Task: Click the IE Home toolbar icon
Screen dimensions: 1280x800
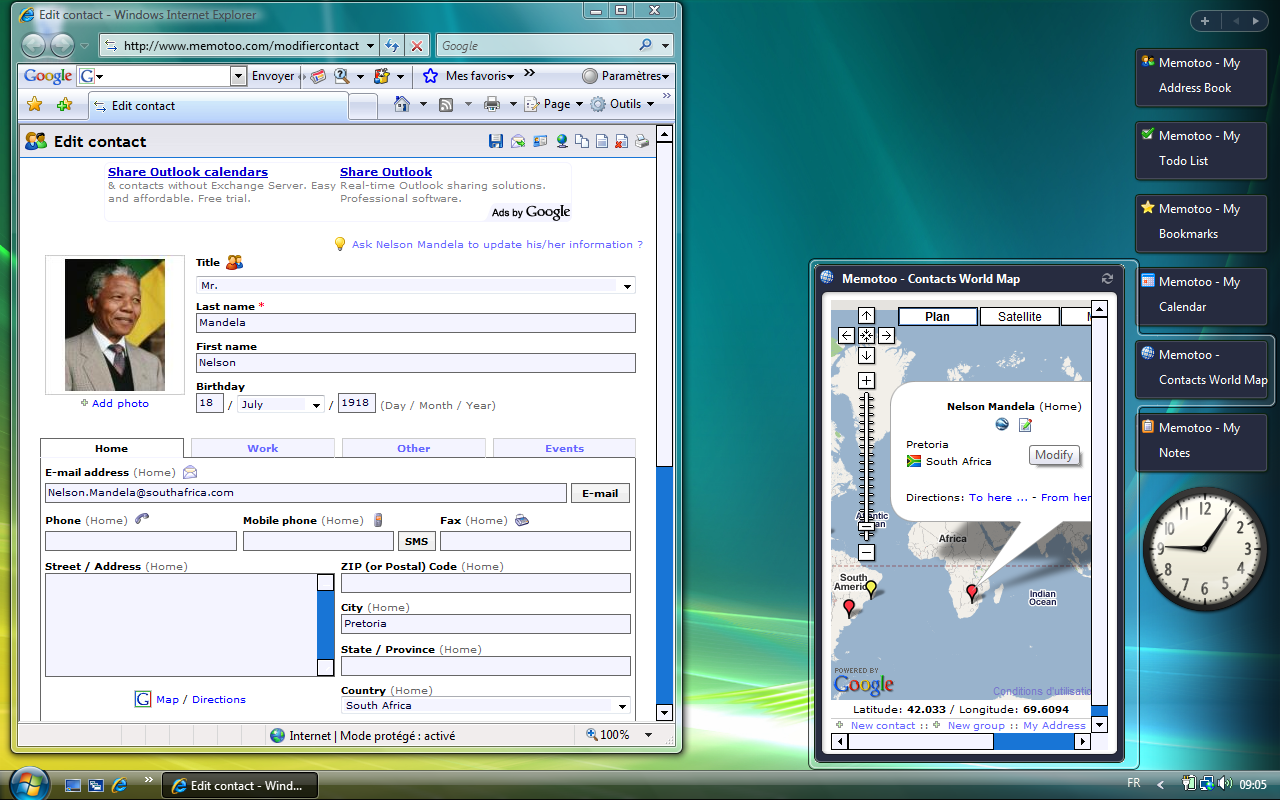Action: tap(402, 104)
